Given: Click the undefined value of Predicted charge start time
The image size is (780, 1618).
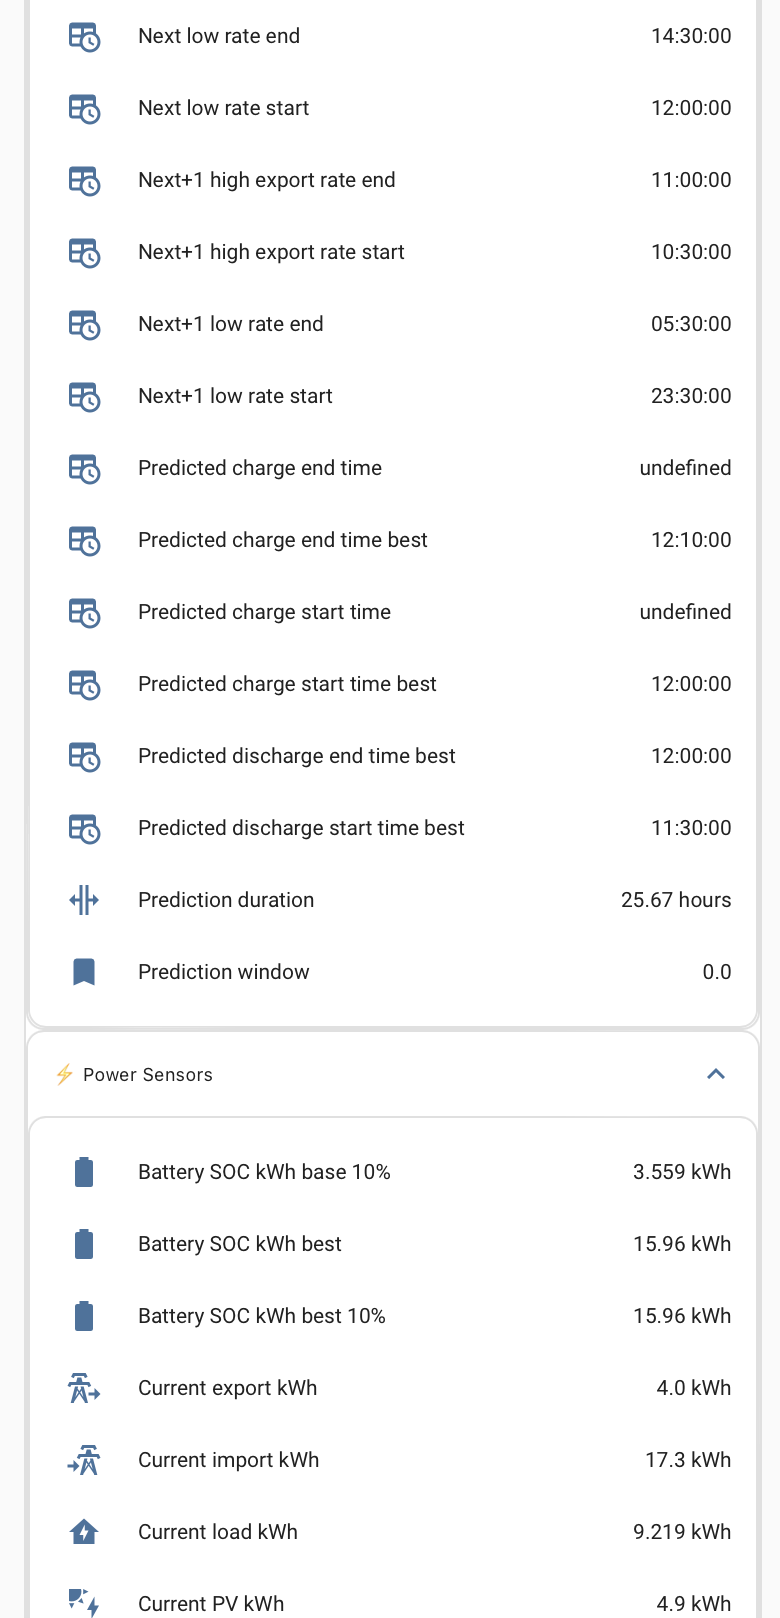Looking at the screenshot, I should pos(685,612).
